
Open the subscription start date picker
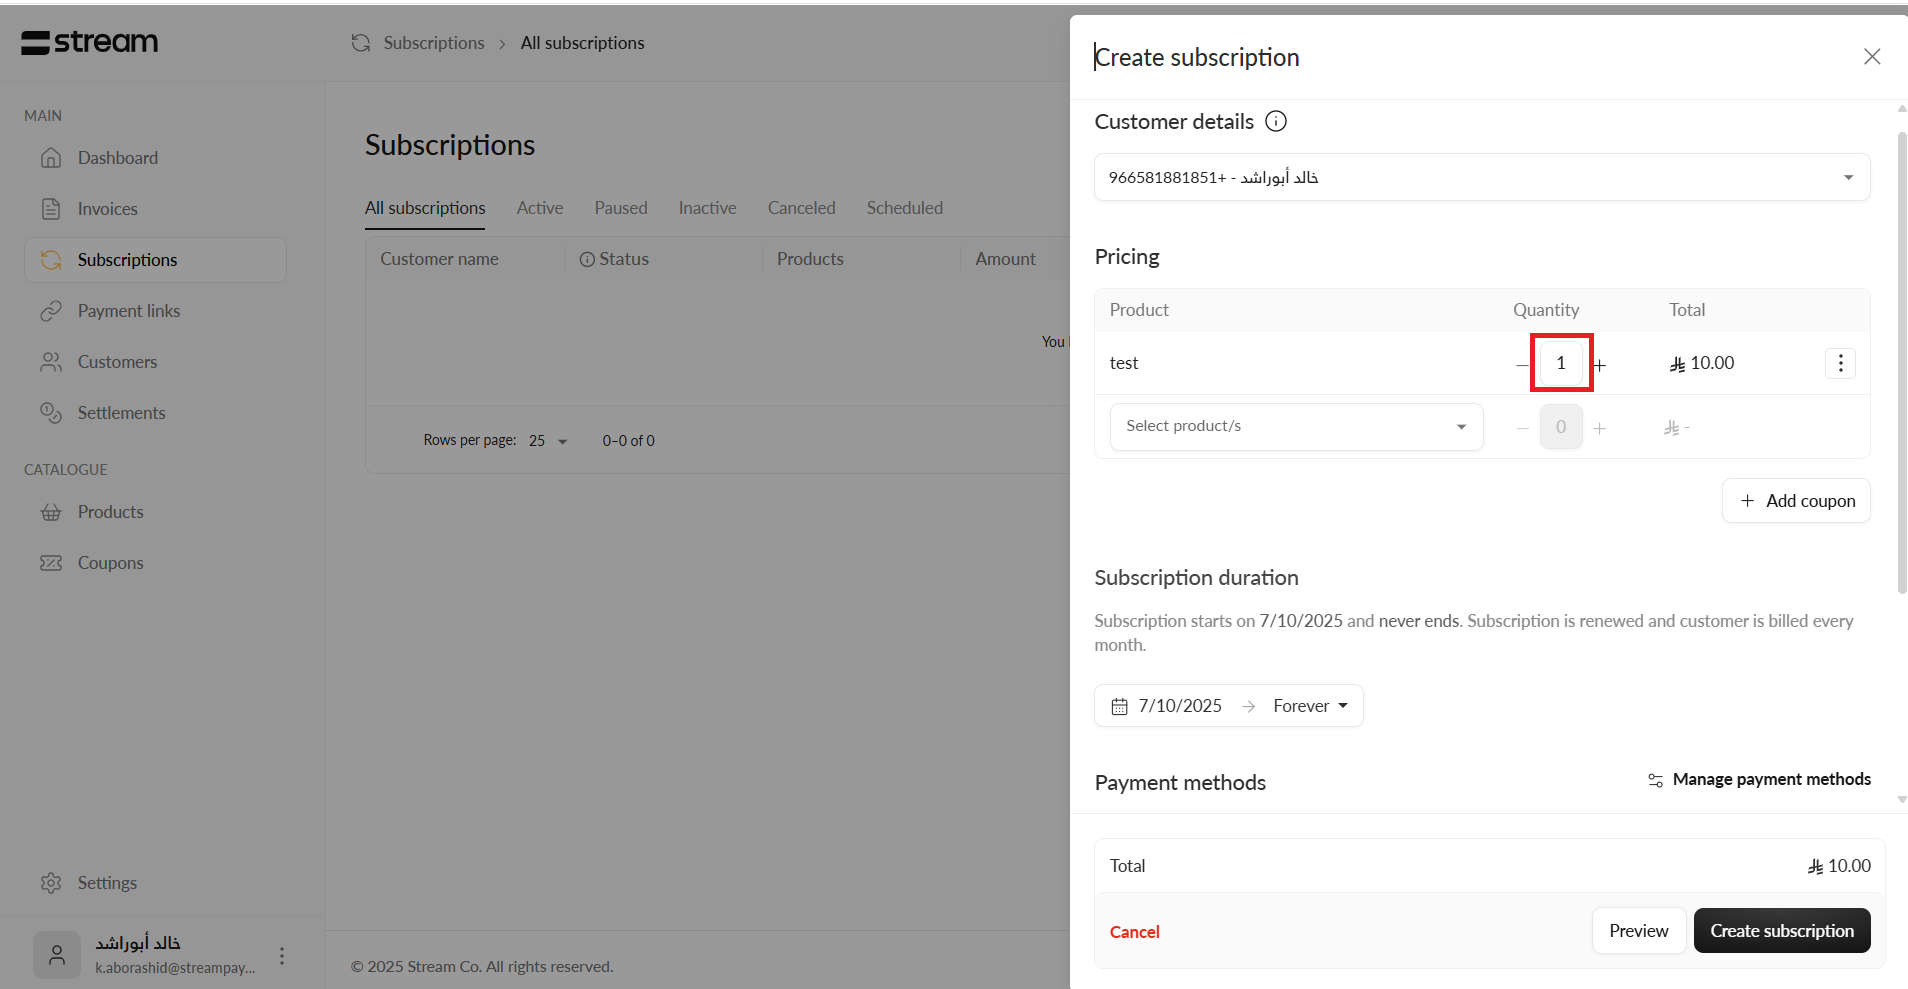[x=1167, y=706]
